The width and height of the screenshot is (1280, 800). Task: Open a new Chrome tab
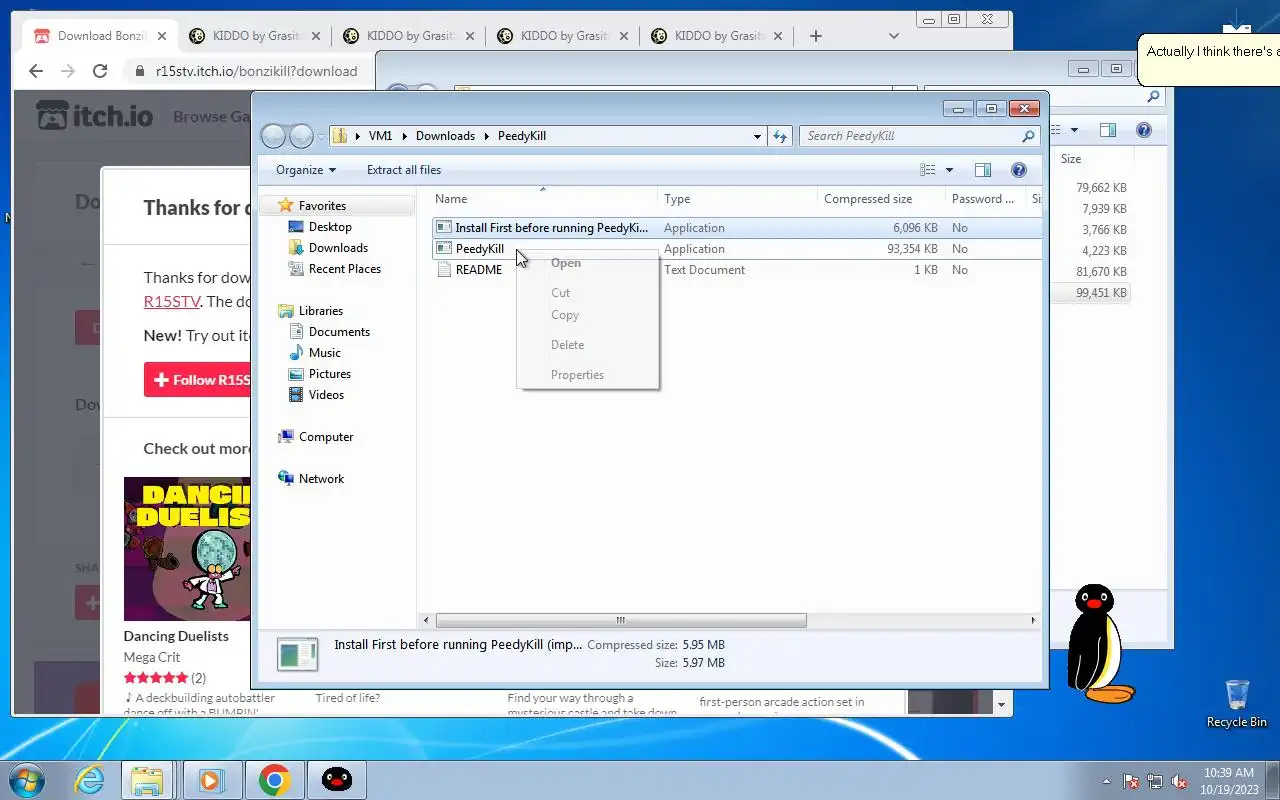(x=816, y=36)
